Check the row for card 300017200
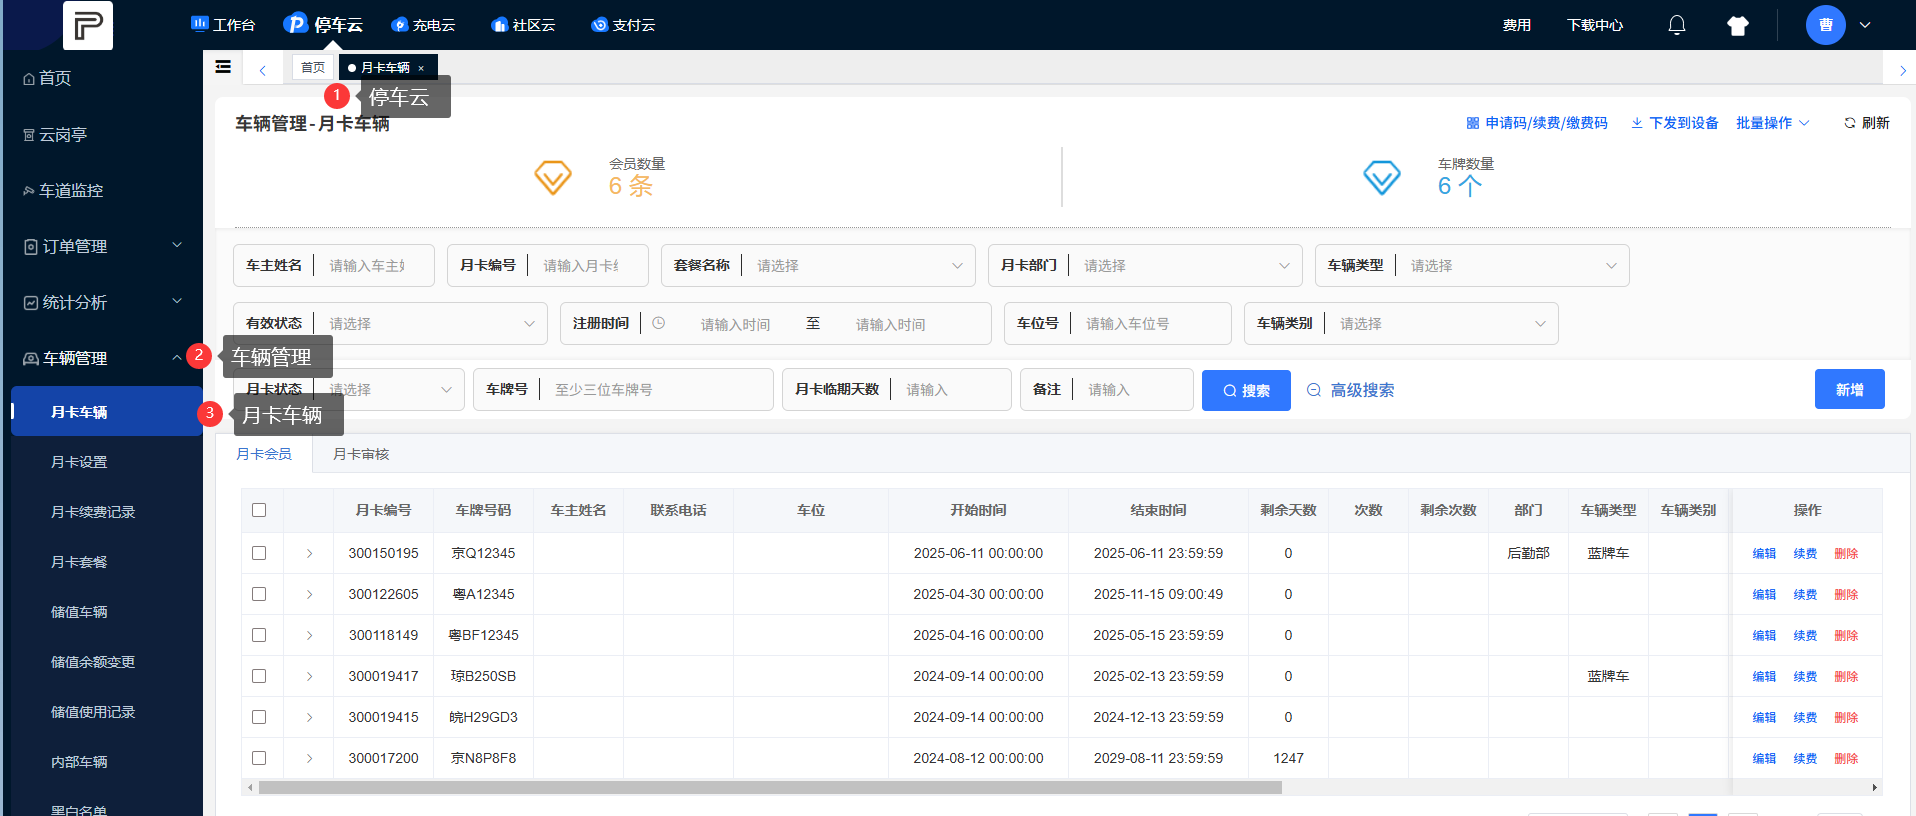The height and width of the screenshot is (816, 1916). point(259,758)
